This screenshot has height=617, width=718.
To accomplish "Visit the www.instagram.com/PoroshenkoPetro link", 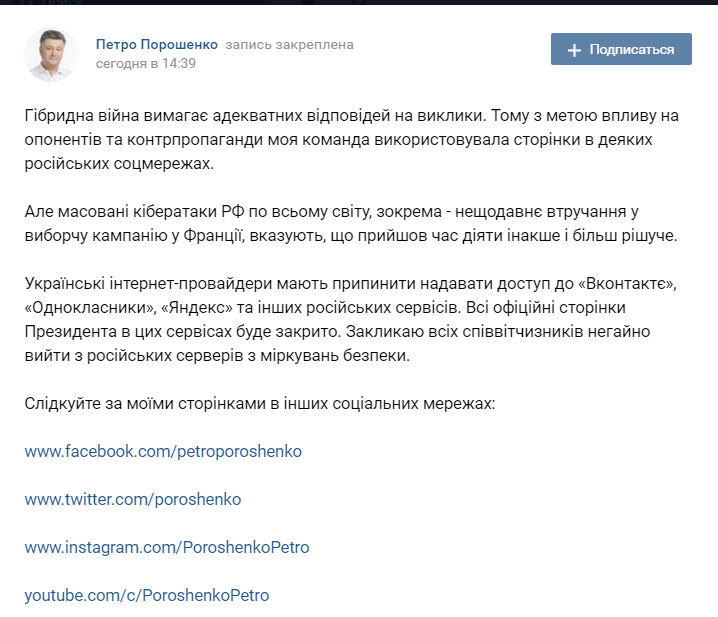I will [167, 547].
